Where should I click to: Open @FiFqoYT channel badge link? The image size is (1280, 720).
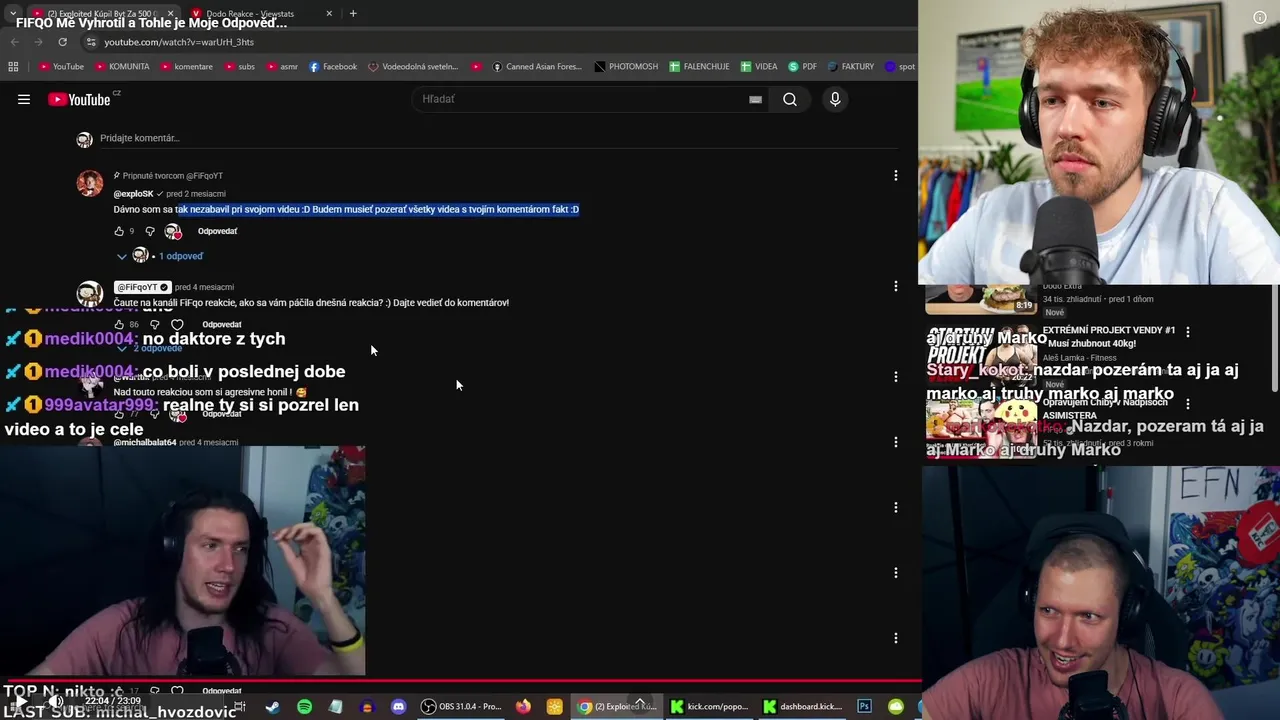pyautogui.click(x=142, y=287)
